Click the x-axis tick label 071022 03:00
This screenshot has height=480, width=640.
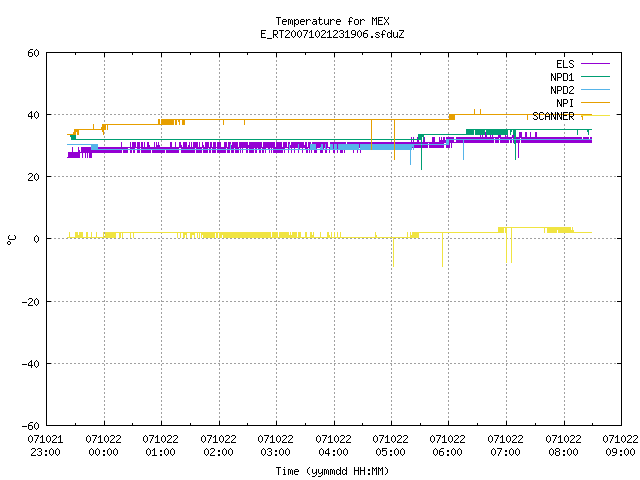click(x=276, y=446)
